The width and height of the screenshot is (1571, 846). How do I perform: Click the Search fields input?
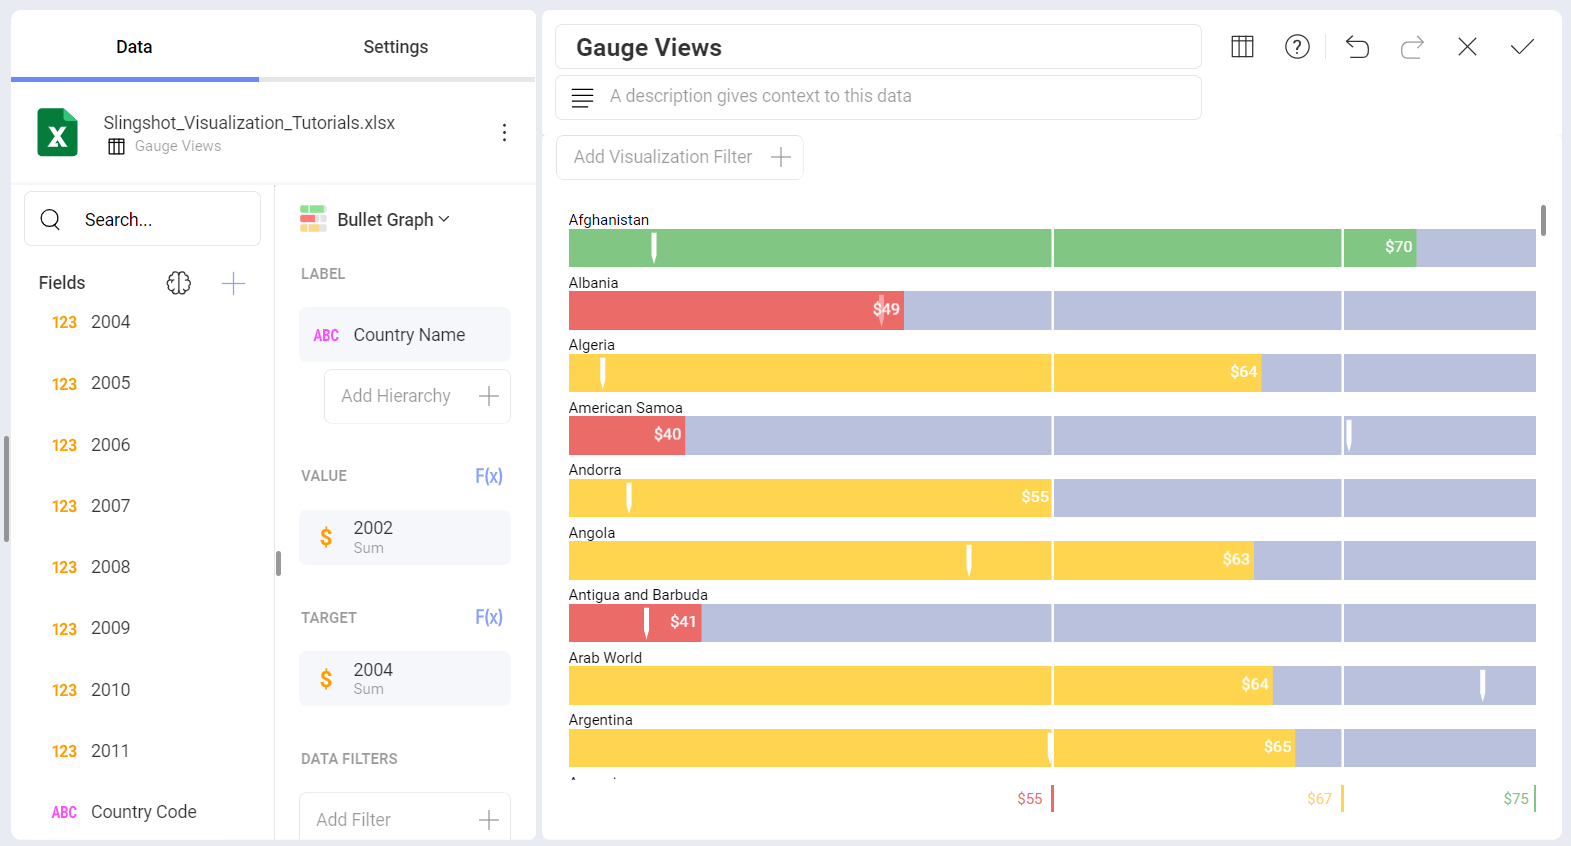(x=142, y=219)
